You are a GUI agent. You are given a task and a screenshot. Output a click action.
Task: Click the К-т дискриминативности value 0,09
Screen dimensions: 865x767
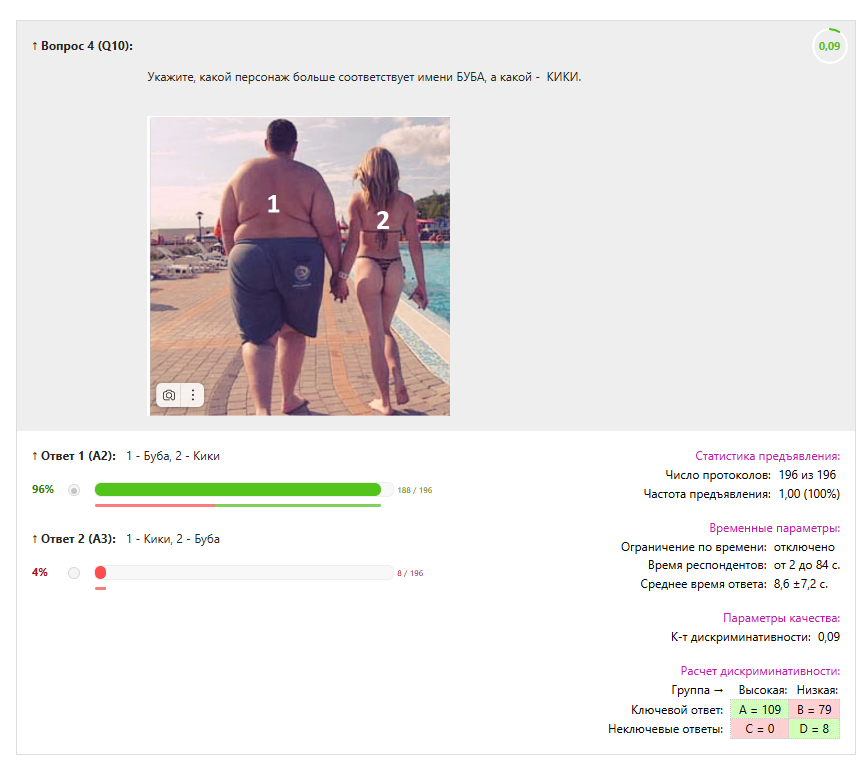pos(829,637)
